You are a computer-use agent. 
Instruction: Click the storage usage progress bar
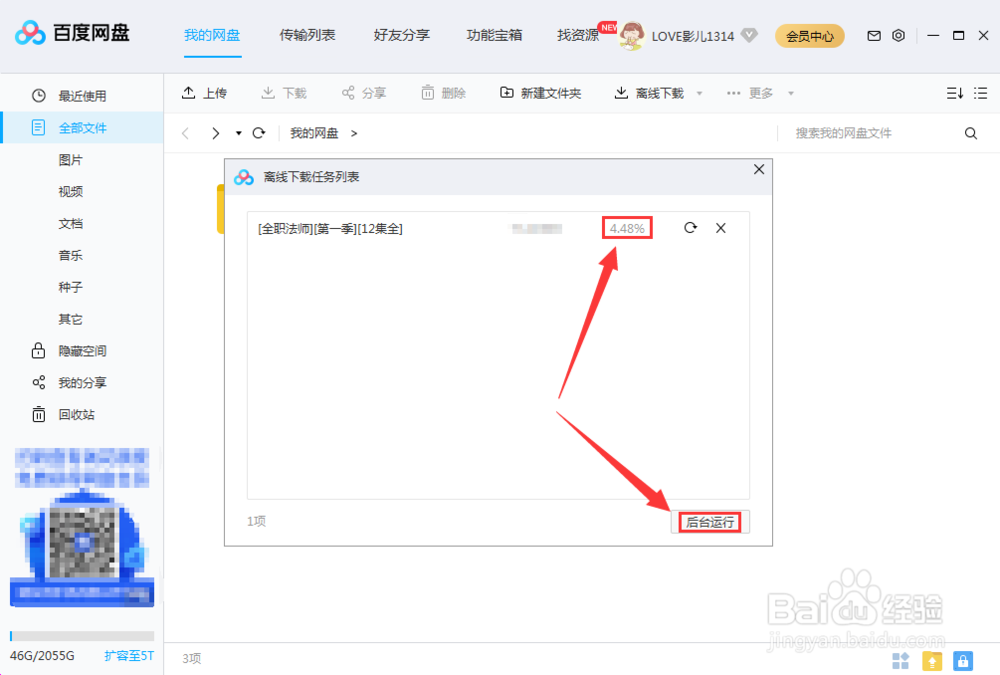point(82,635)
